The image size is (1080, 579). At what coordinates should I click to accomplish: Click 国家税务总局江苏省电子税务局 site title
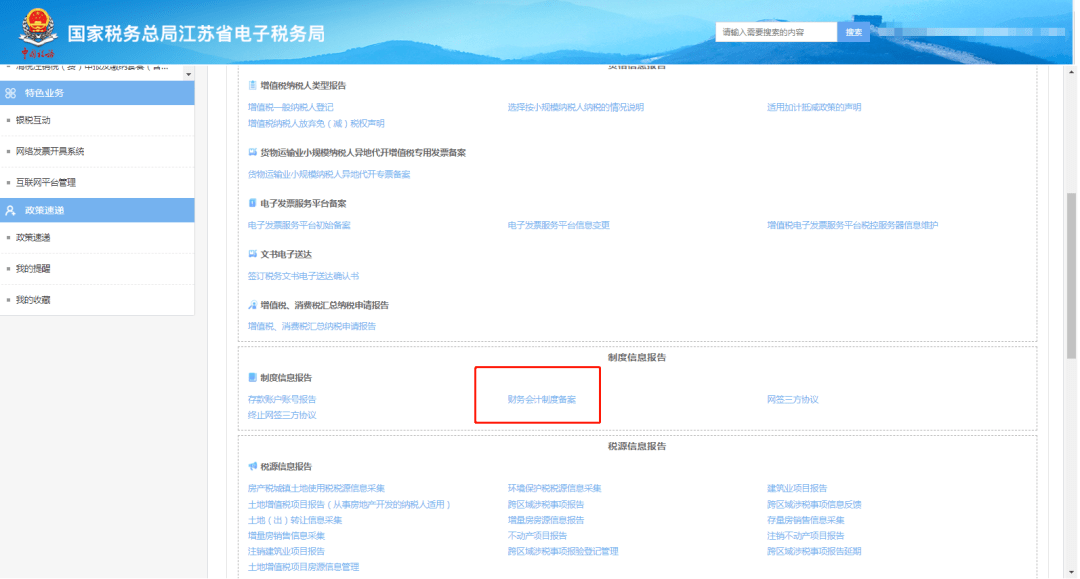pos(196,34)
